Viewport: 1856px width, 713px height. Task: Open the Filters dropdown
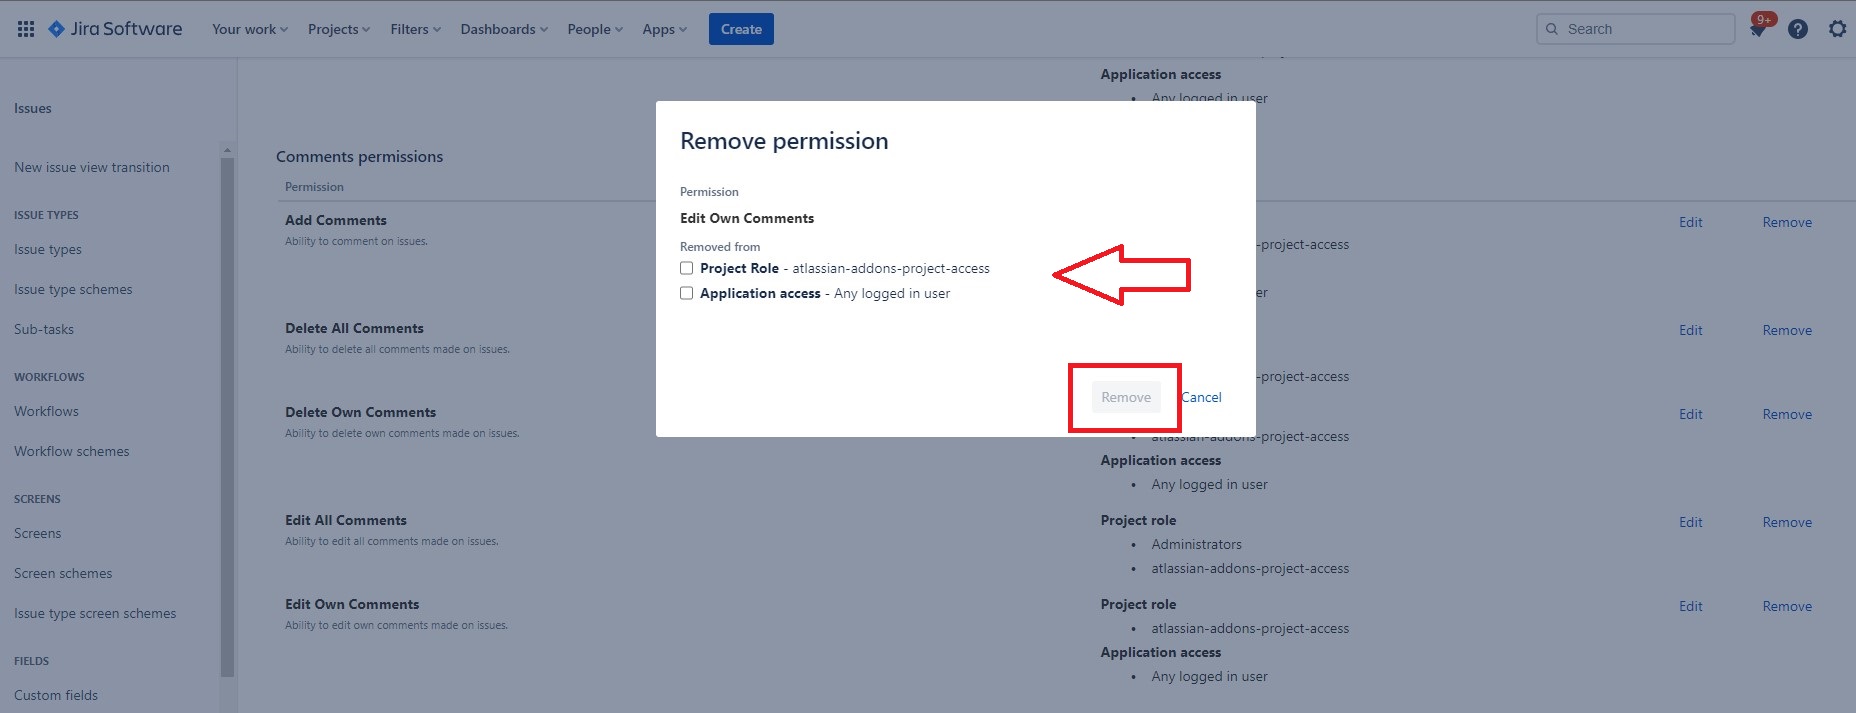pyautogui.click(x=415, y=29)
